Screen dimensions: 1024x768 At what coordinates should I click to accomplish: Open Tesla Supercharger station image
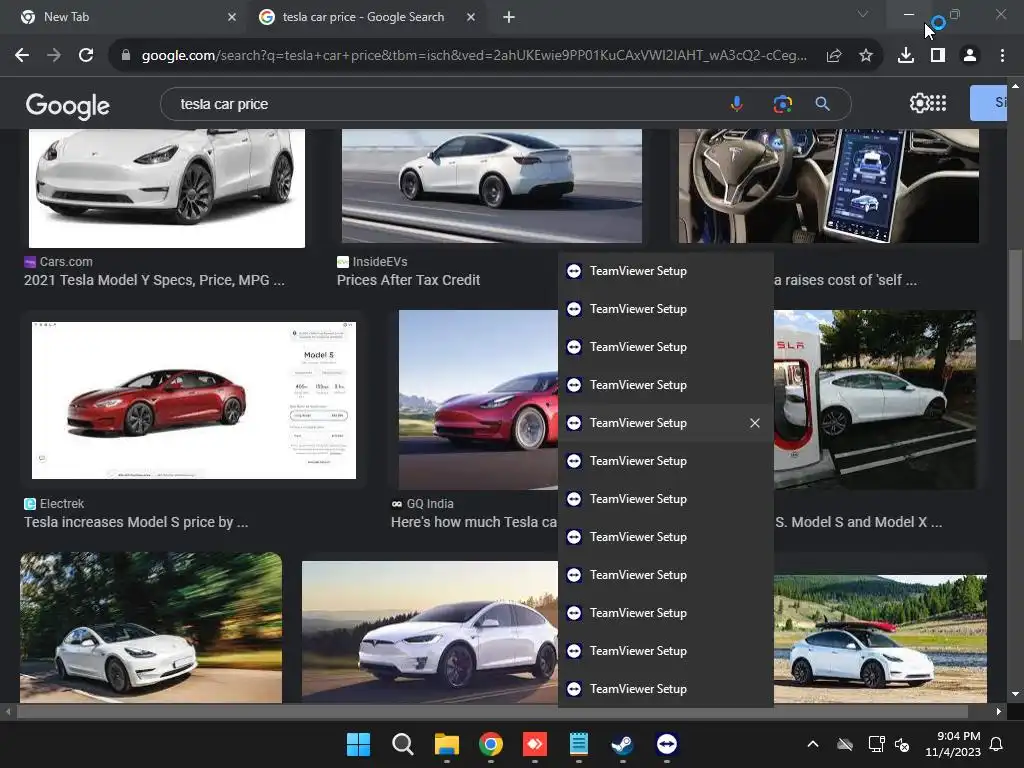(875, 400)
